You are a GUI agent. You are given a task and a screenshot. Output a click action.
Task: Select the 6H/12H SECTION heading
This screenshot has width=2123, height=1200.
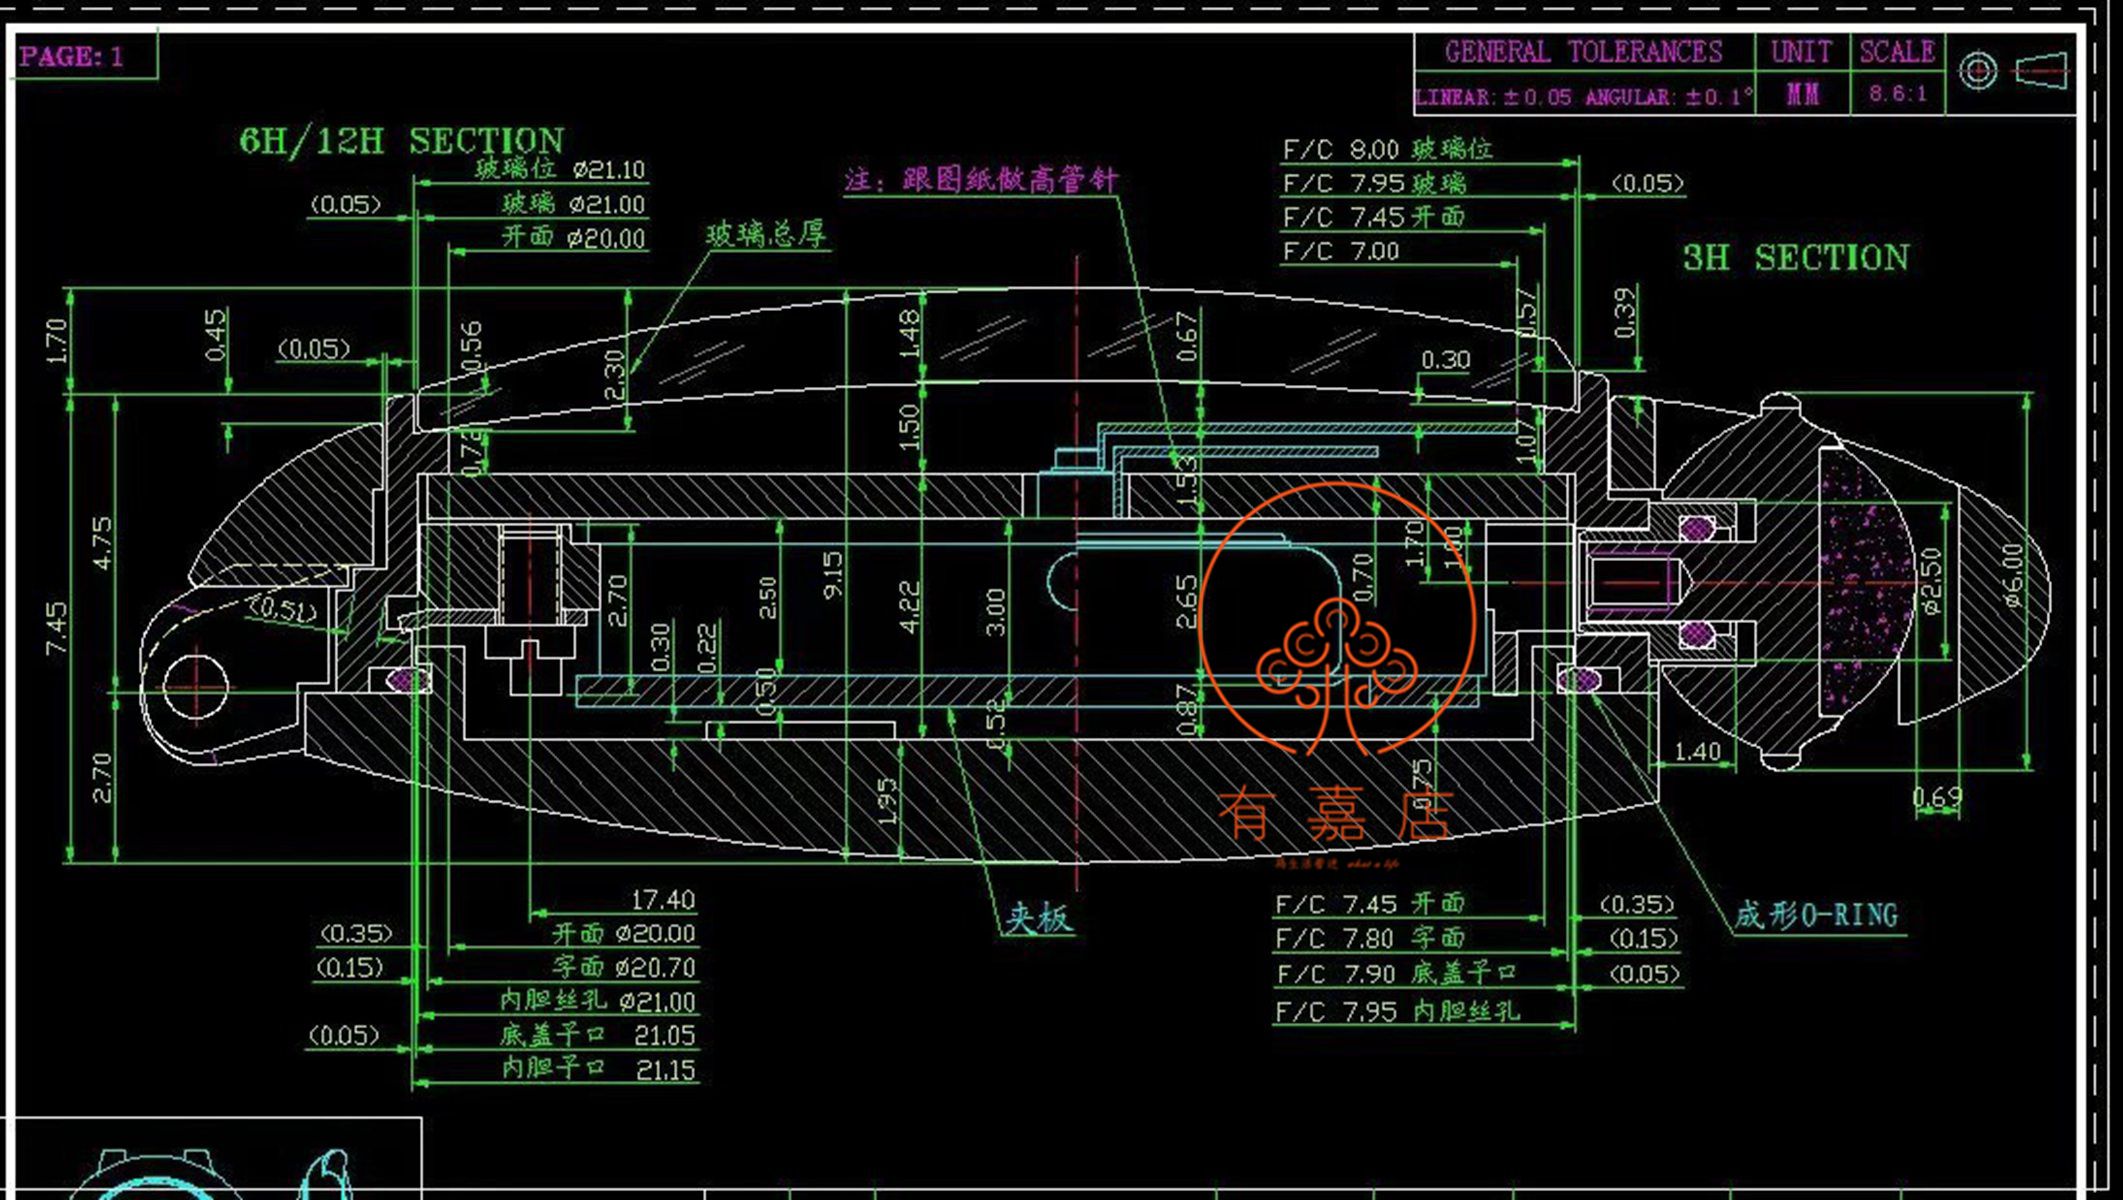coord(401,141)
